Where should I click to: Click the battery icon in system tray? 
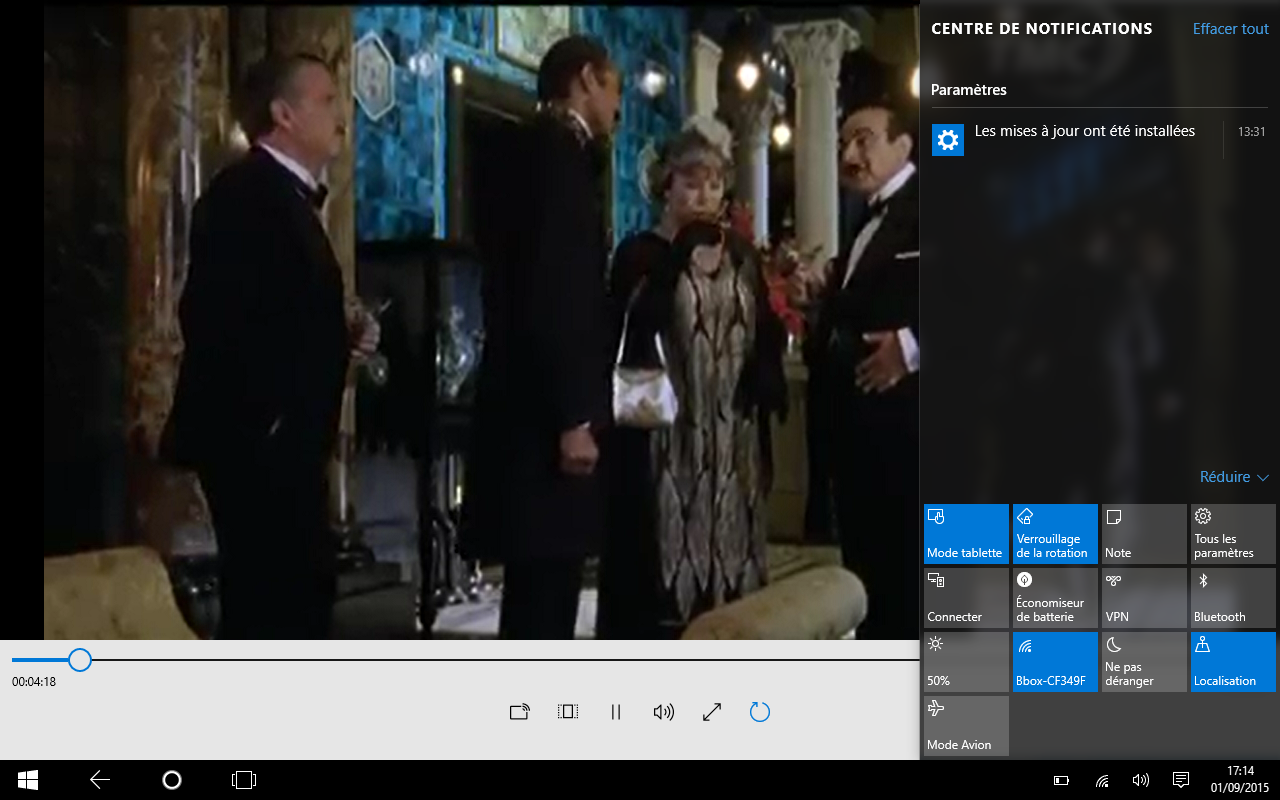pos(1062,780)
